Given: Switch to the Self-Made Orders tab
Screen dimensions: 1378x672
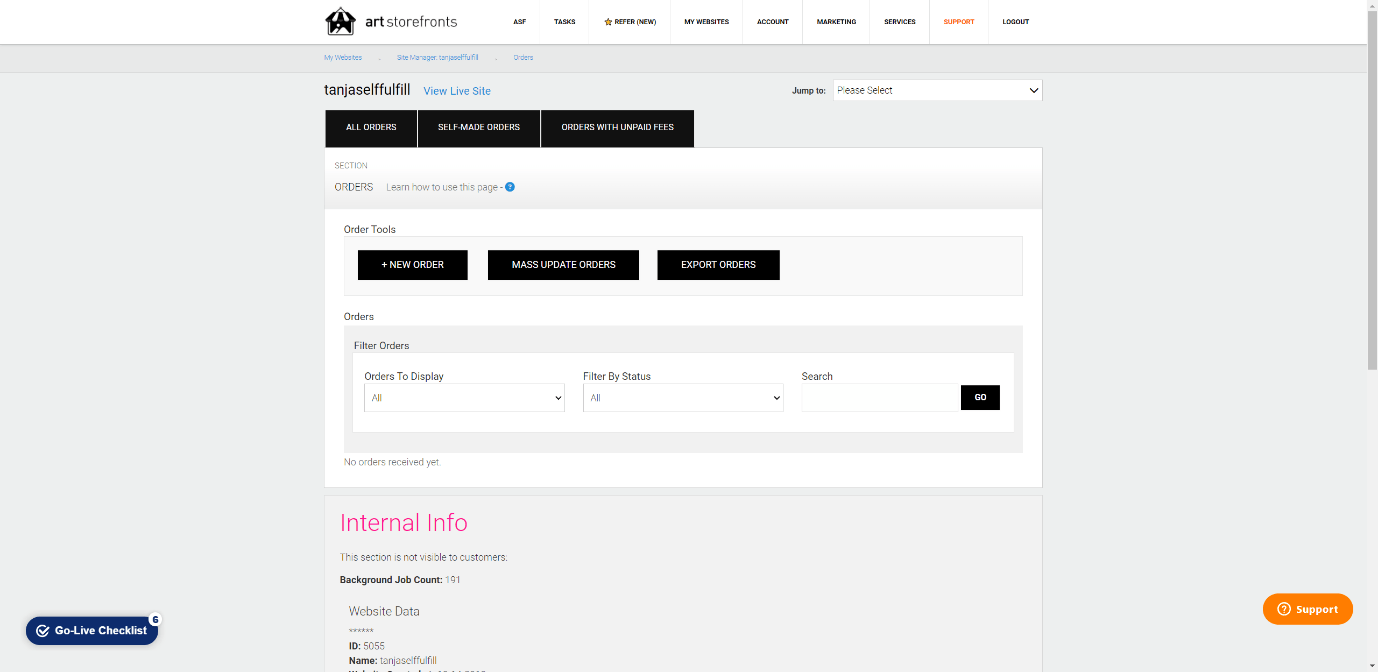Looking at the screenshot, I should tap(479, 128).
